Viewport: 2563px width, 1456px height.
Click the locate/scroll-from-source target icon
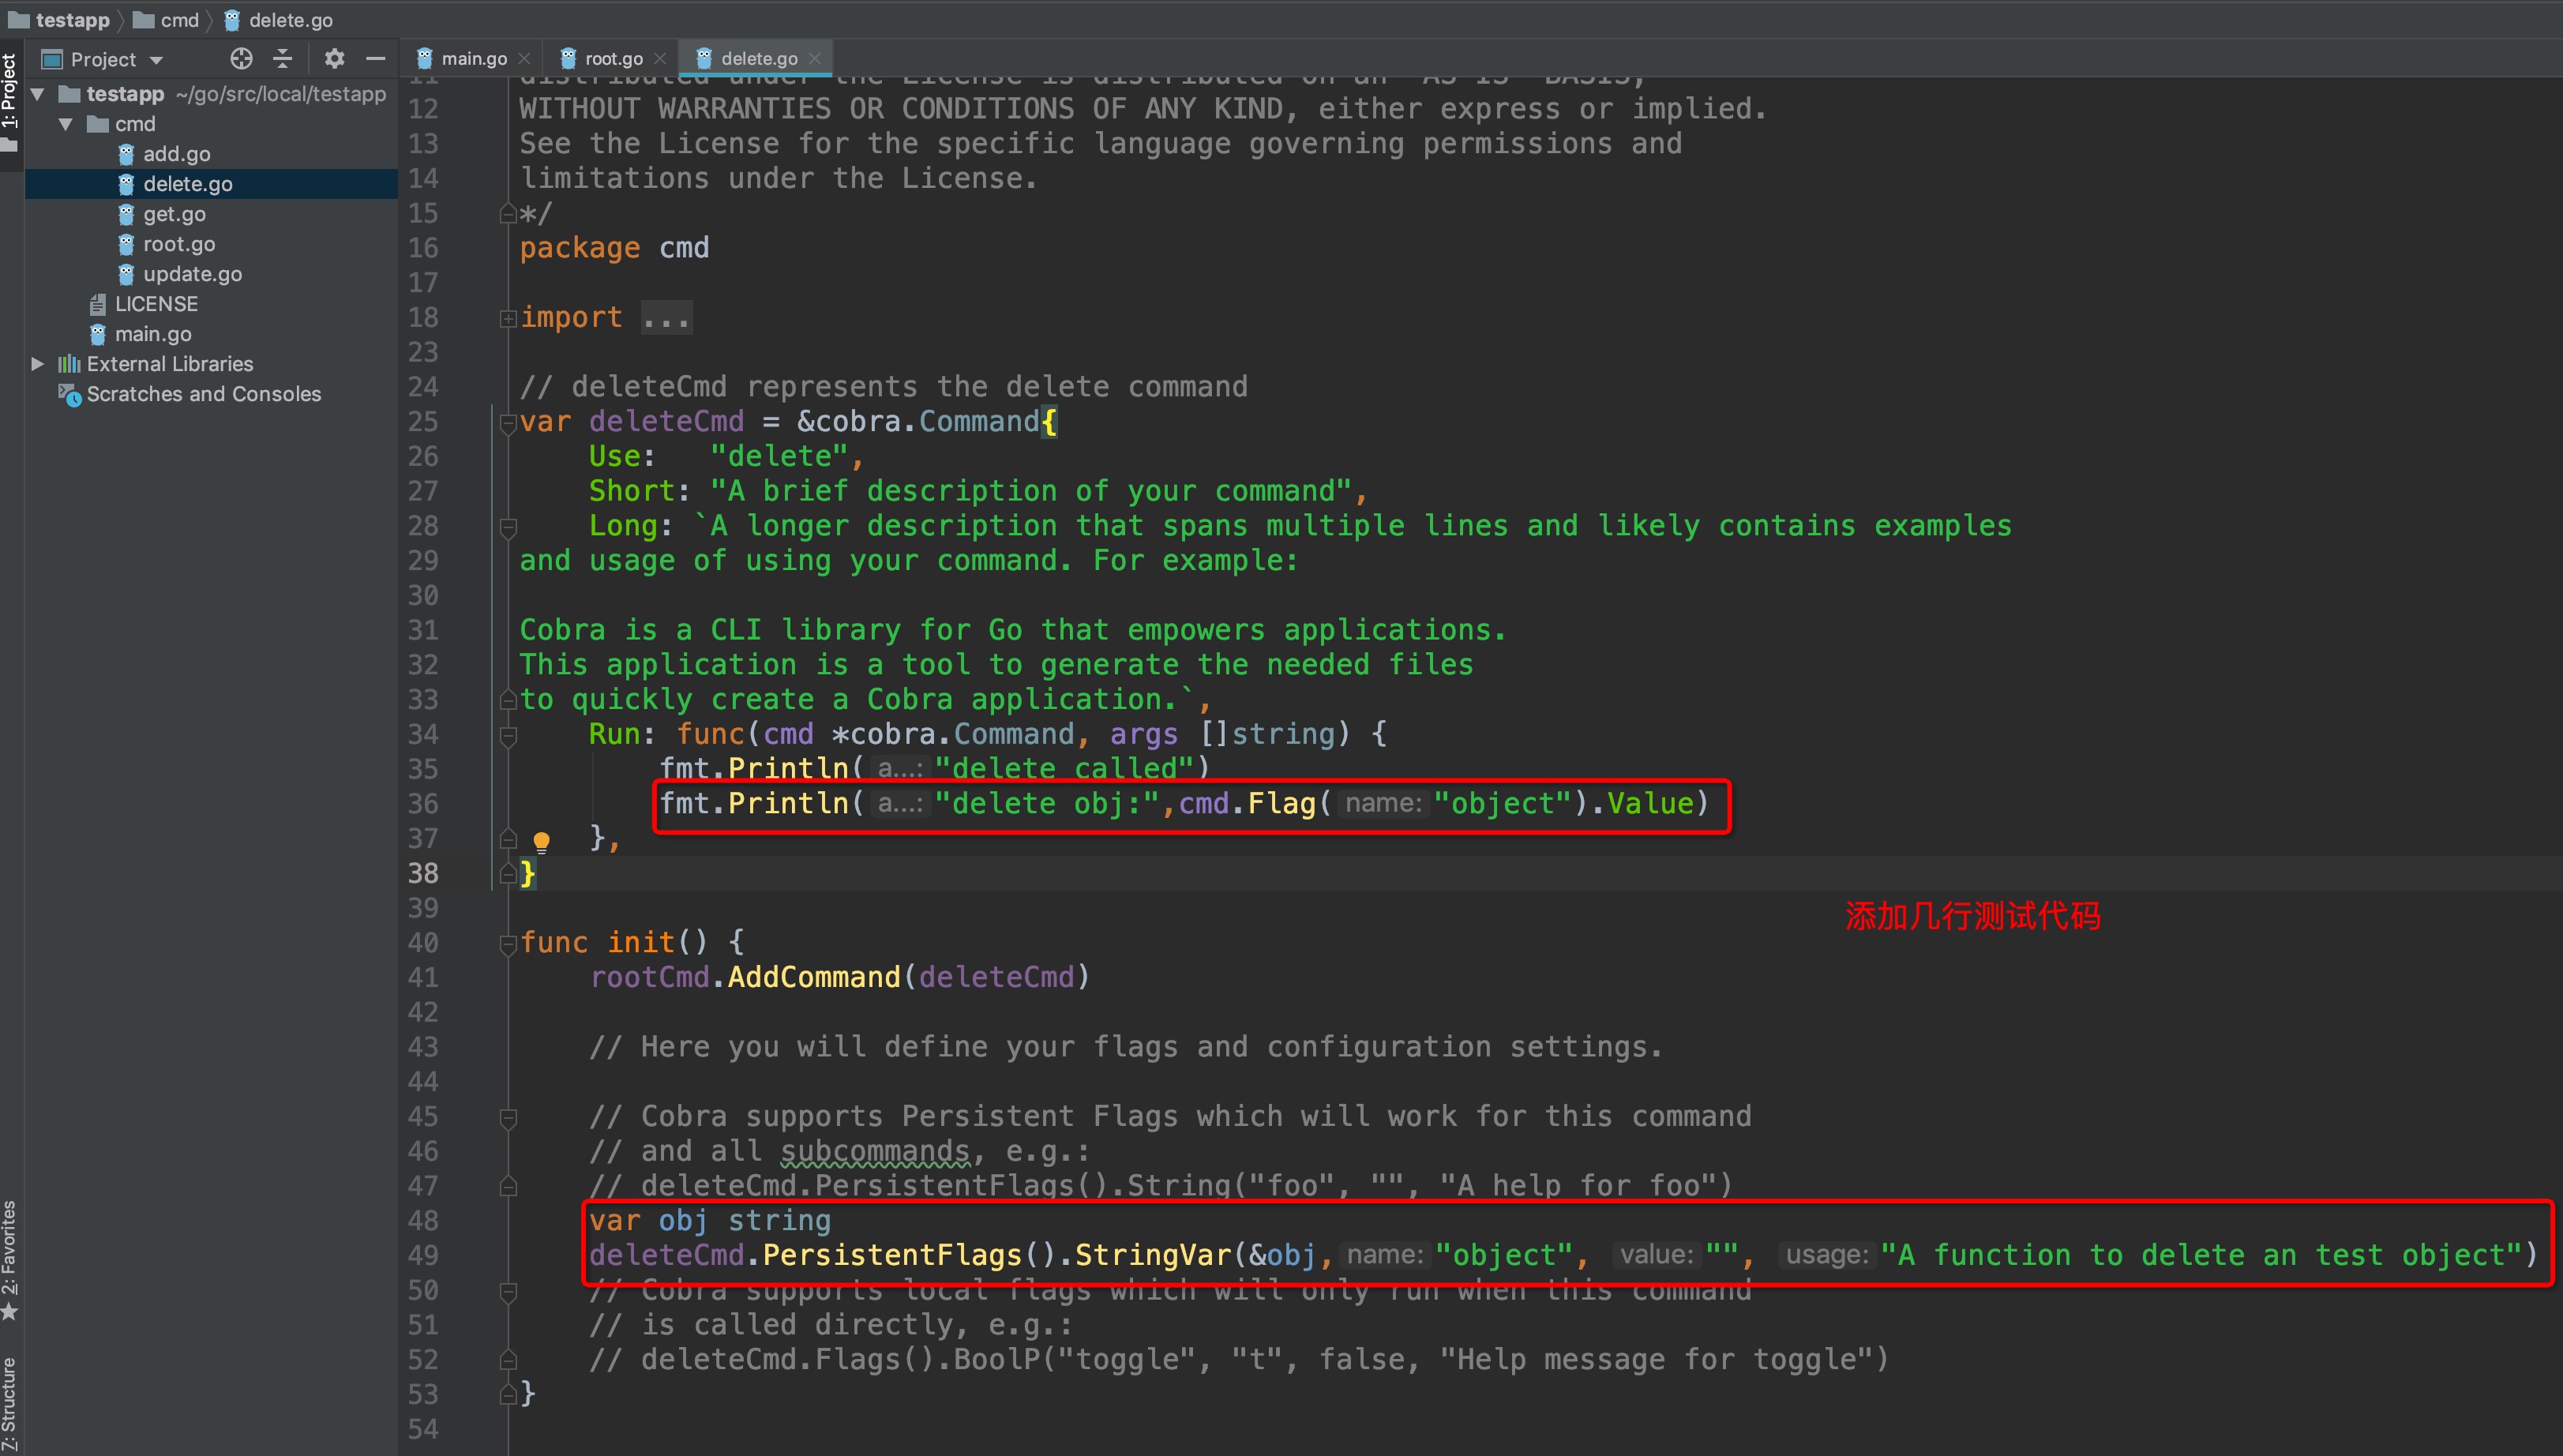pyautogui.click(x=241, y=59)
